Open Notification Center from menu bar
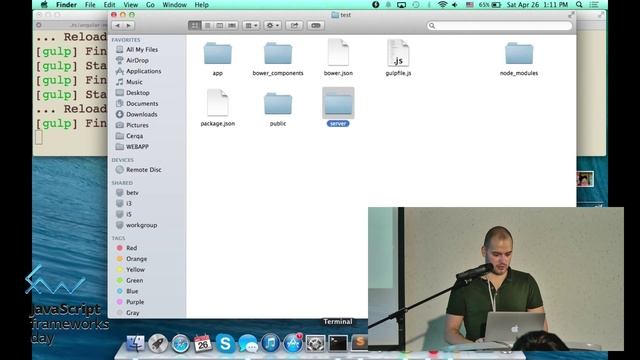Screen dimensions: 640x360 [594, 5]
